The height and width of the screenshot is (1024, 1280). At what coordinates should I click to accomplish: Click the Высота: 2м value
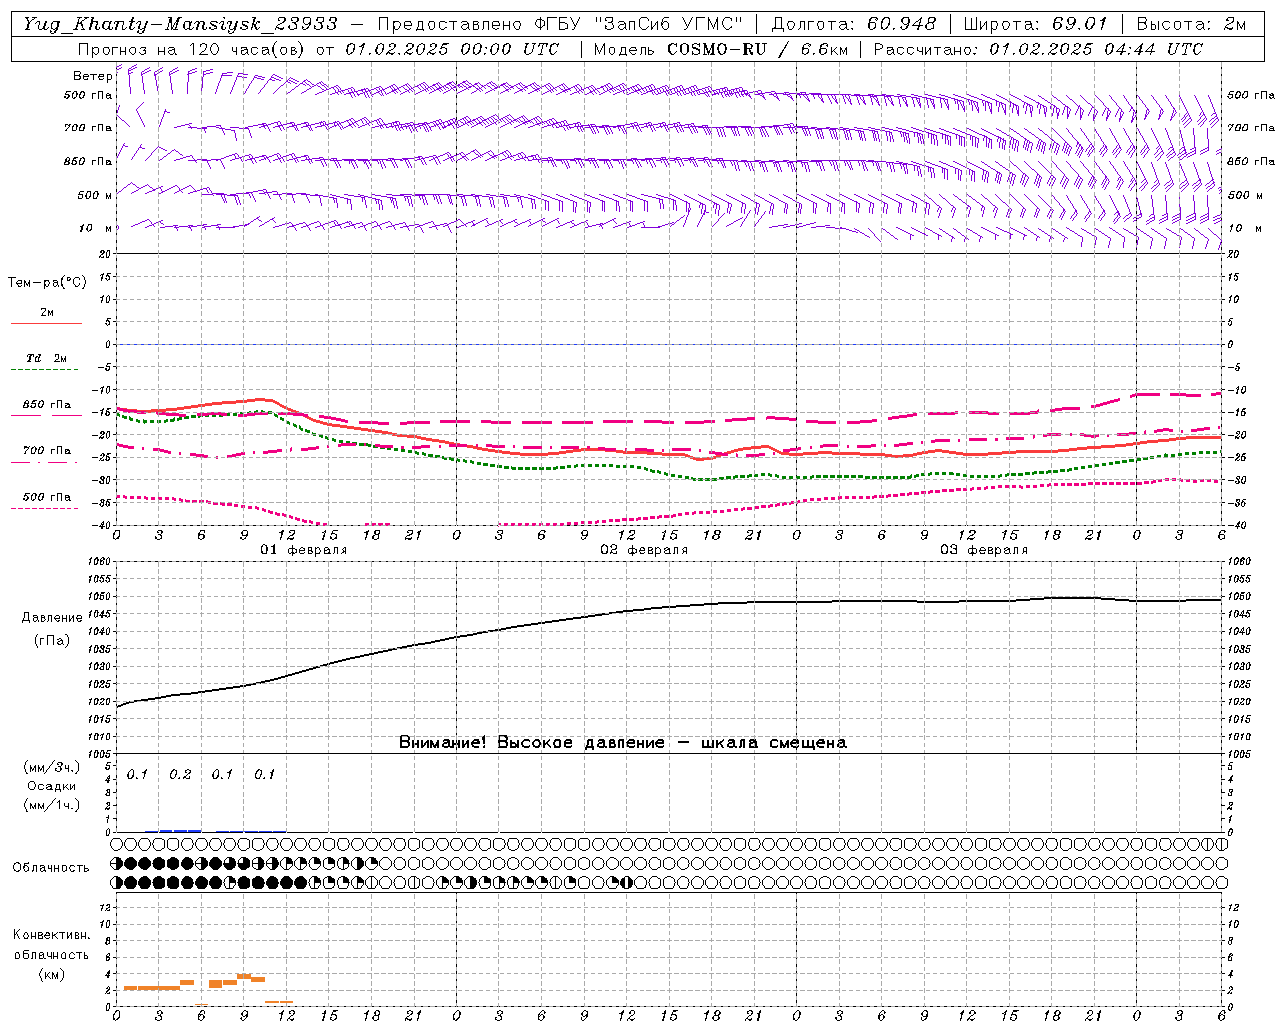pyautogui.click(x=1190, y=24)
